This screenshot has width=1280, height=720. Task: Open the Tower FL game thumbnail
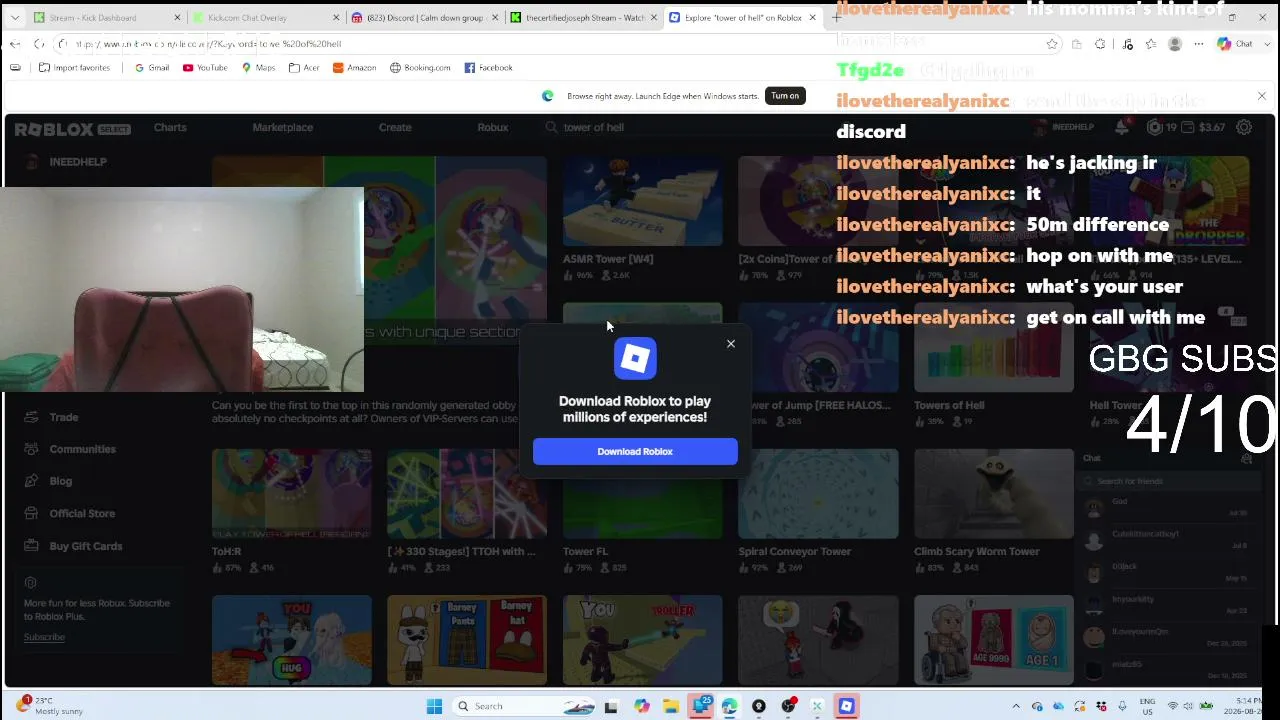pos(642,494)
